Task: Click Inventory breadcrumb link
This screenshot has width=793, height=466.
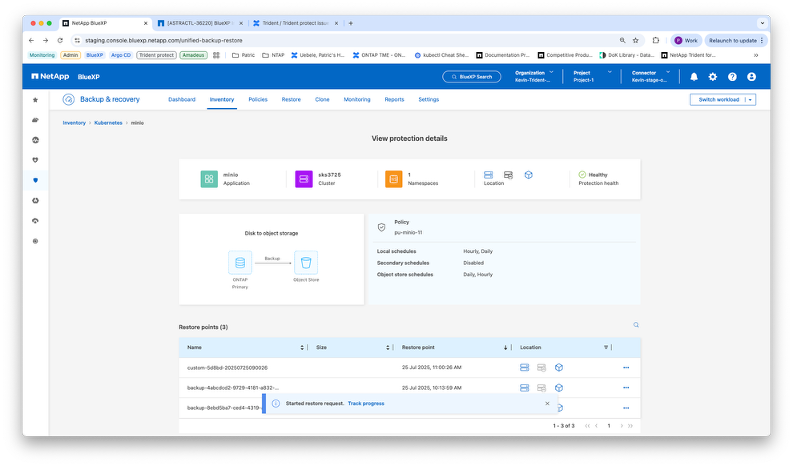Action: (x=74, y=123)
